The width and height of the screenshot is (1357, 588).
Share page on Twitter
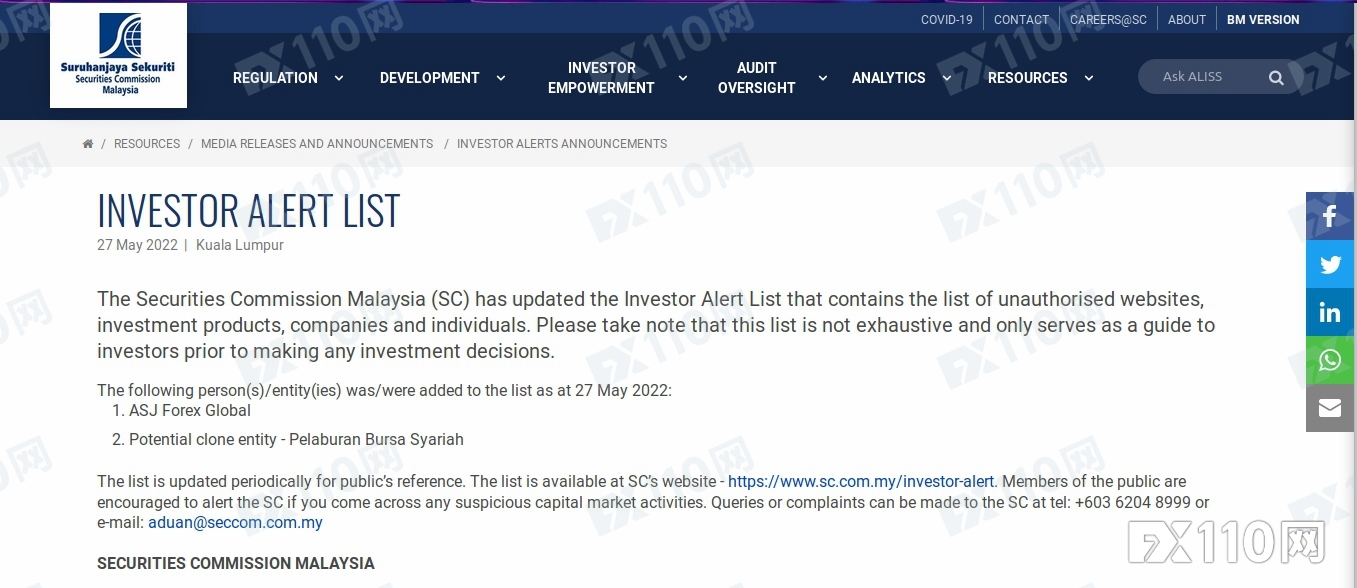[1330, 264]
